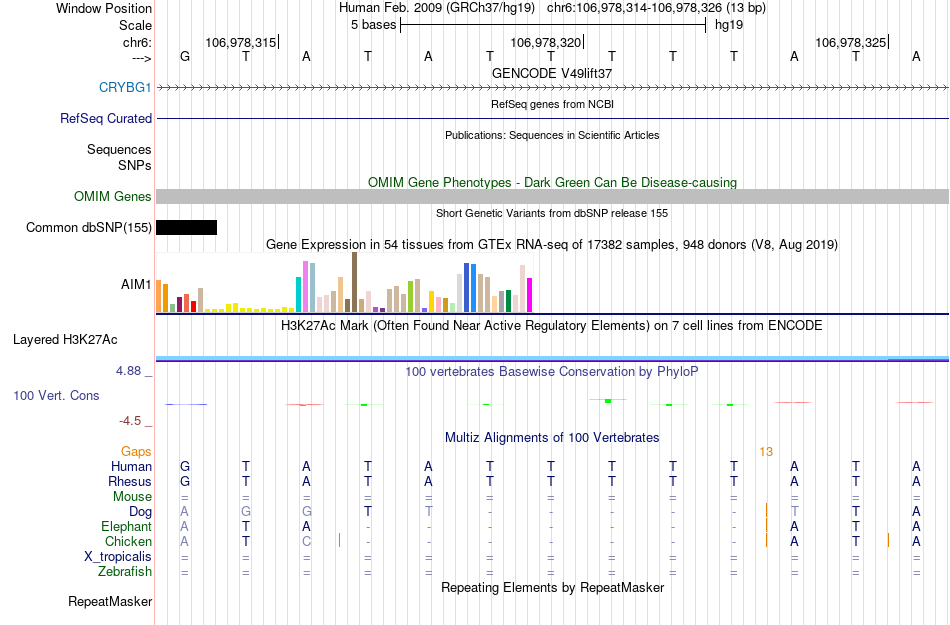Click the 5 bases scale bar

pos(553,25)
